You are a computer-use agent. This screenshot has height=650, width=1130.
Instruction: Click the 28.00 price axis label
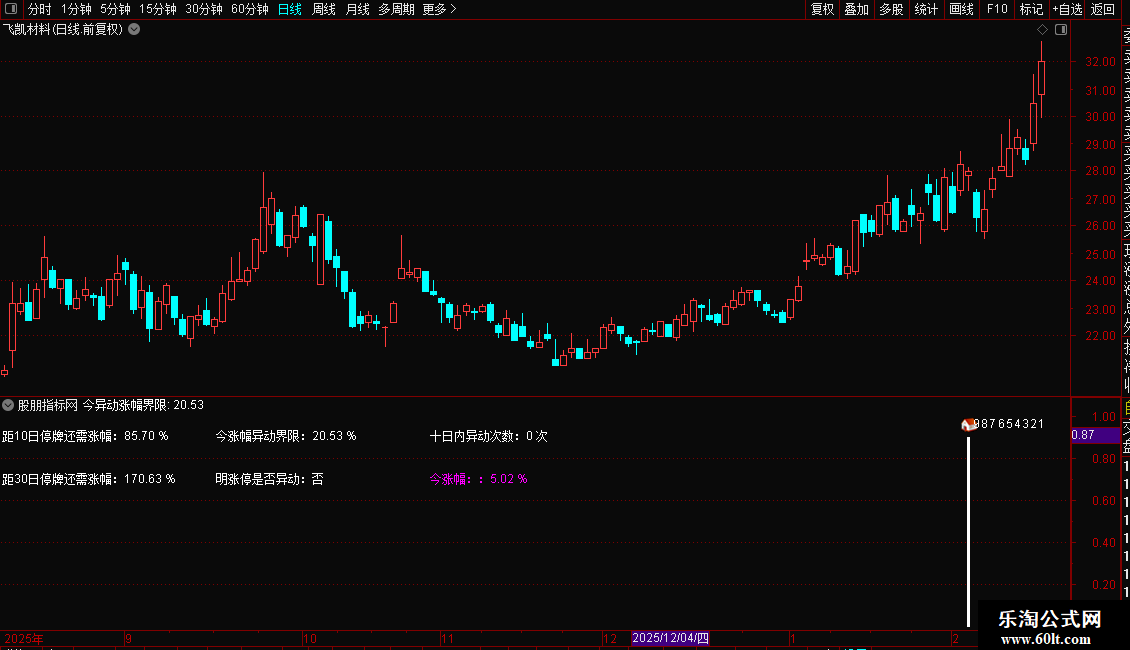pyautogui.click(x=1100, y=171)
